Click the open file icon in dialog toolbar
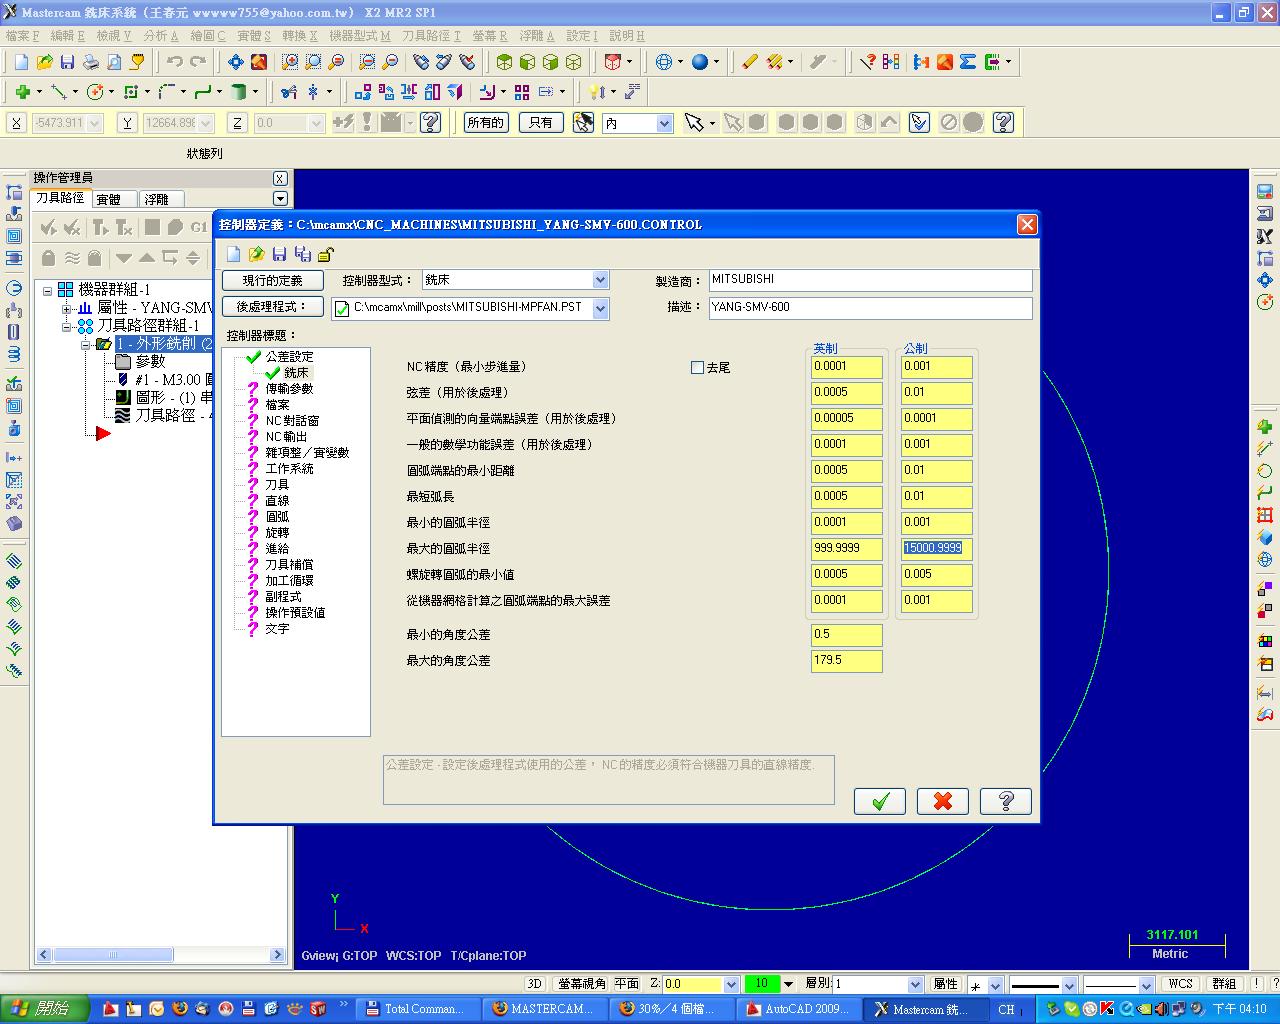Screen dimensions: 1280x1024 [x=256, y=254]
